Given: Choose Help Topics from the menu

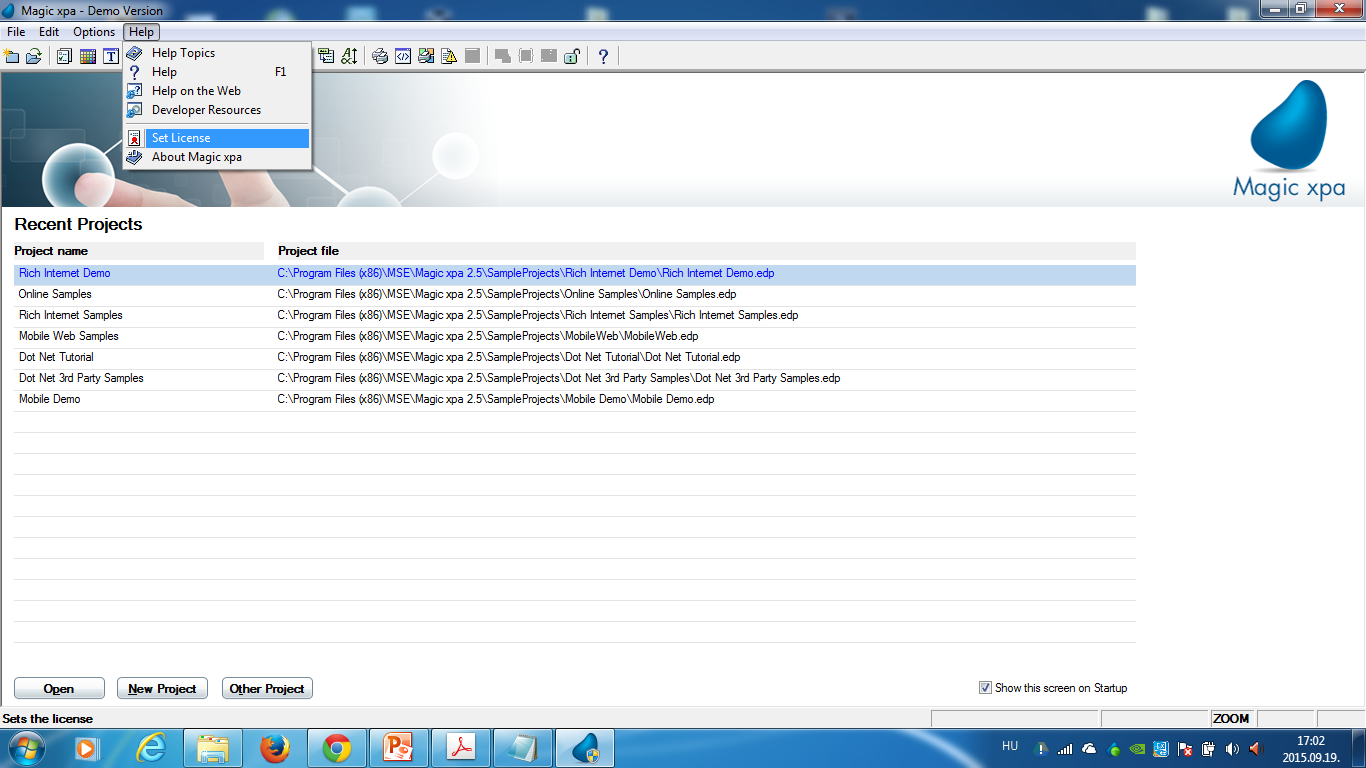Looking at the screenshot, I should click(x=217, y=53).
